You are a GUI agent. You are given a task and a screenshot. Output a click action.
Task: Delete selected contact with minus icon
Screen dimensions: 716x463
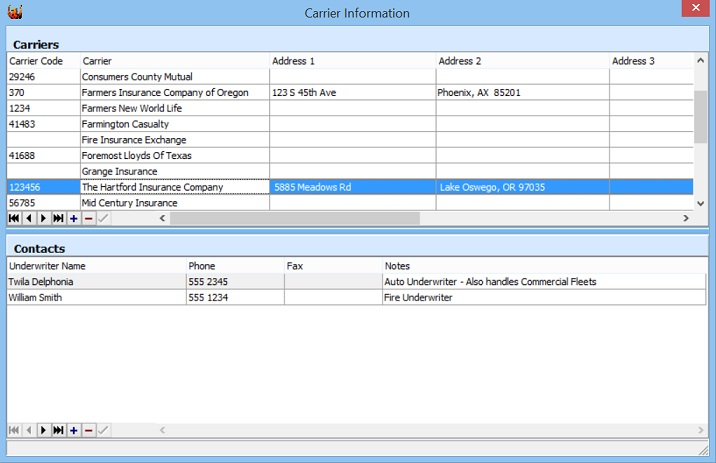89,430
